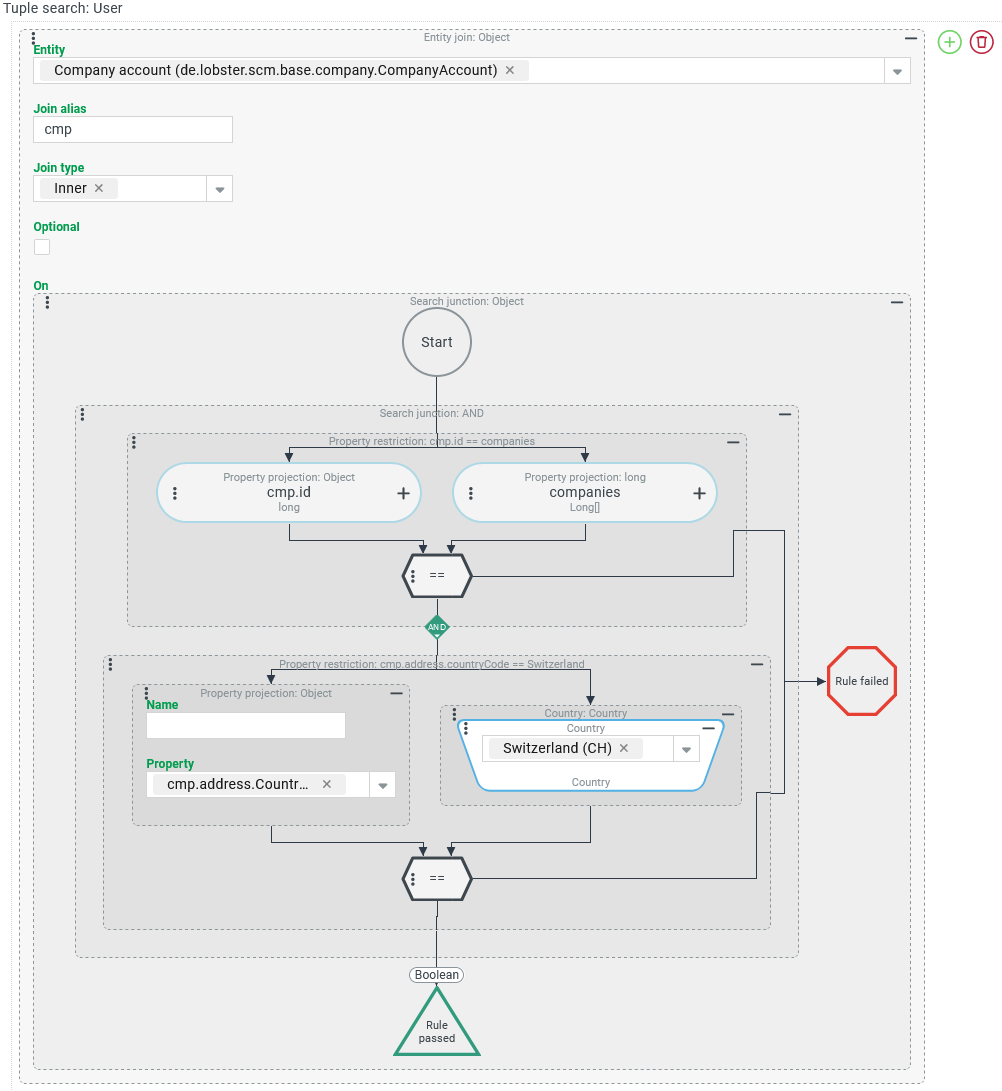The width and height of the screenshot is (1002, 1091).
Task: Click the Rule passed triangle node
Action: point(437,1027)
